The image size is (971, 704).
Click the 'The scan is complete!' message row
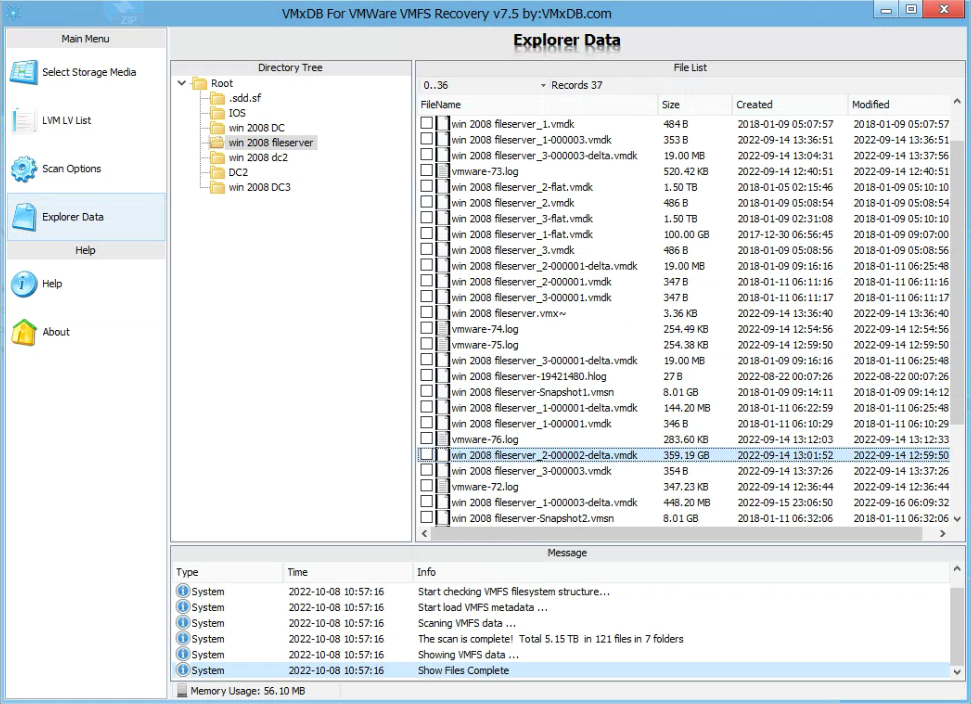pyautogui.click(x=560, y=638)
